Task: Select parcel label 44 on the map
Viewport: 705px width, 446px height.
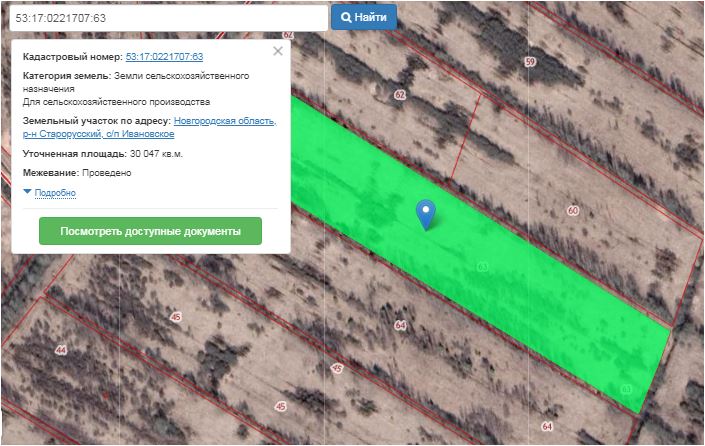Action: (x=61, y=350)
